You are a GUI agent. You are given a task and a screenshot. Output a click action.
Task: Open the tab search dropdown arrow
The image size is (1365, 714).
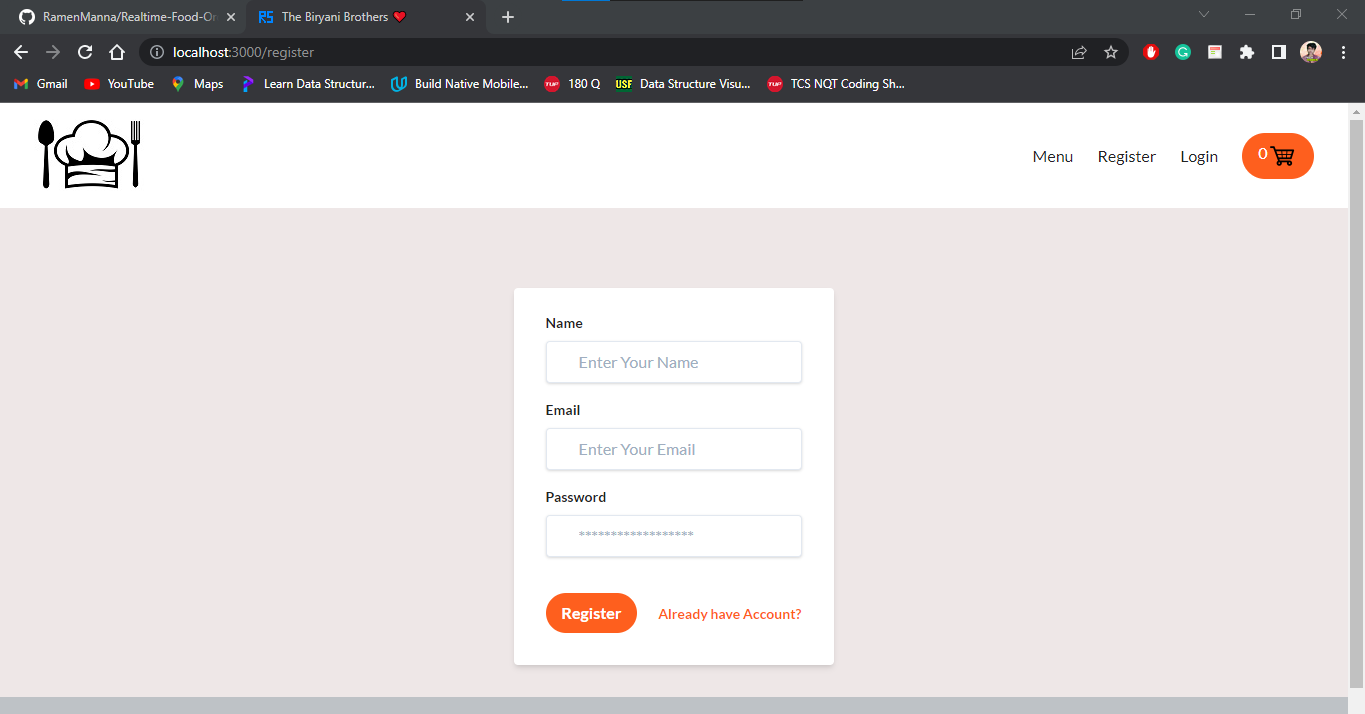(x=1204, y=14)
